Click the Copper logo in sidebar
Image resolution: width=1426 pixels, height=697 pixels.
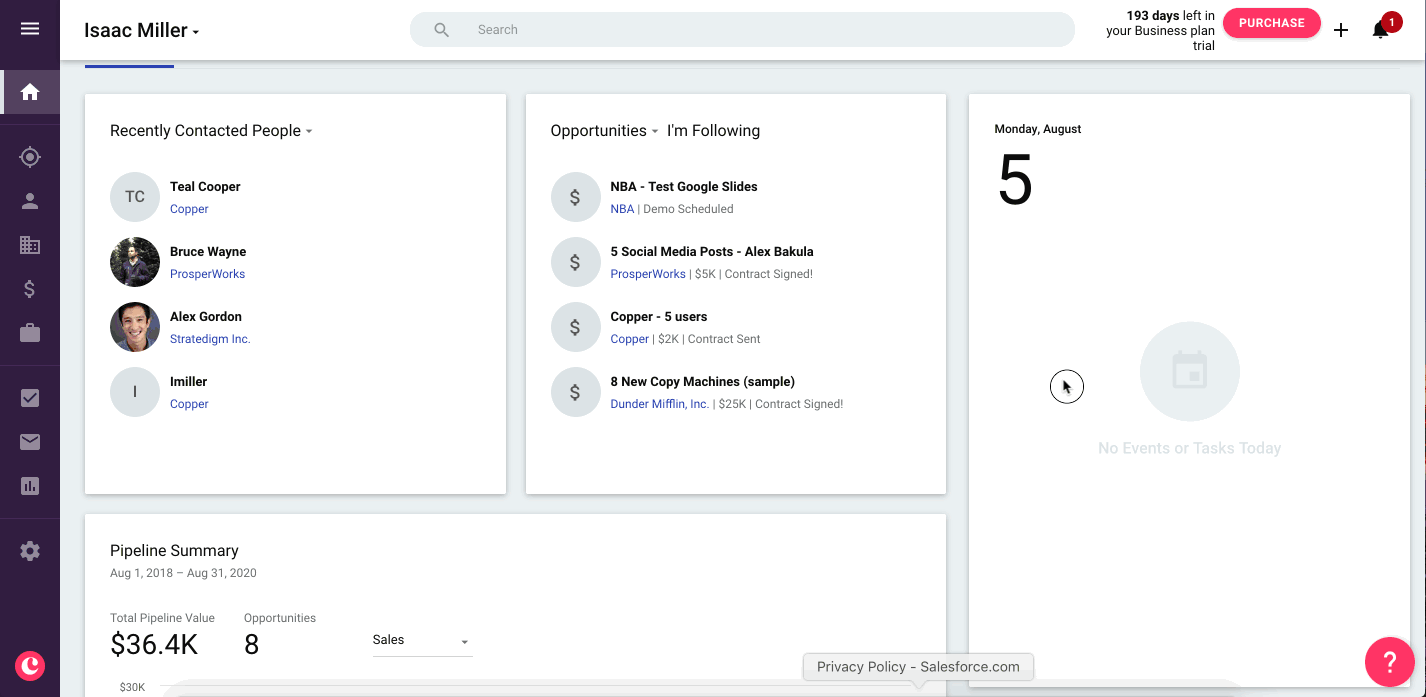tap(30, 665)
